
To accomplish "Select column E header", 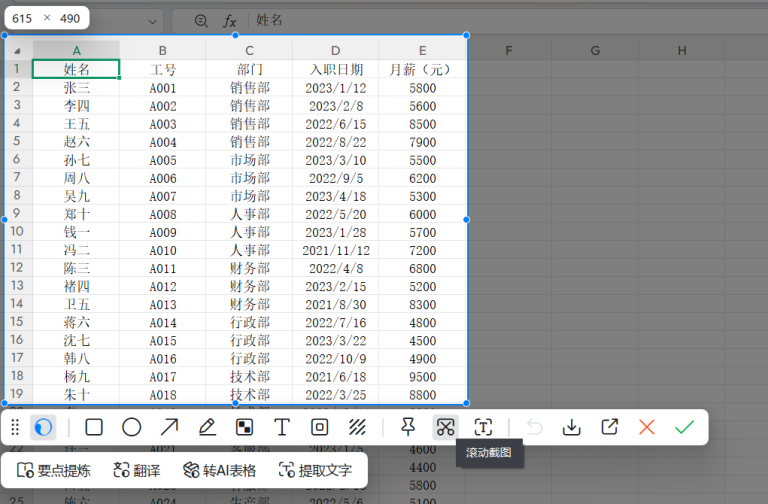I will [x=422, y=50].
